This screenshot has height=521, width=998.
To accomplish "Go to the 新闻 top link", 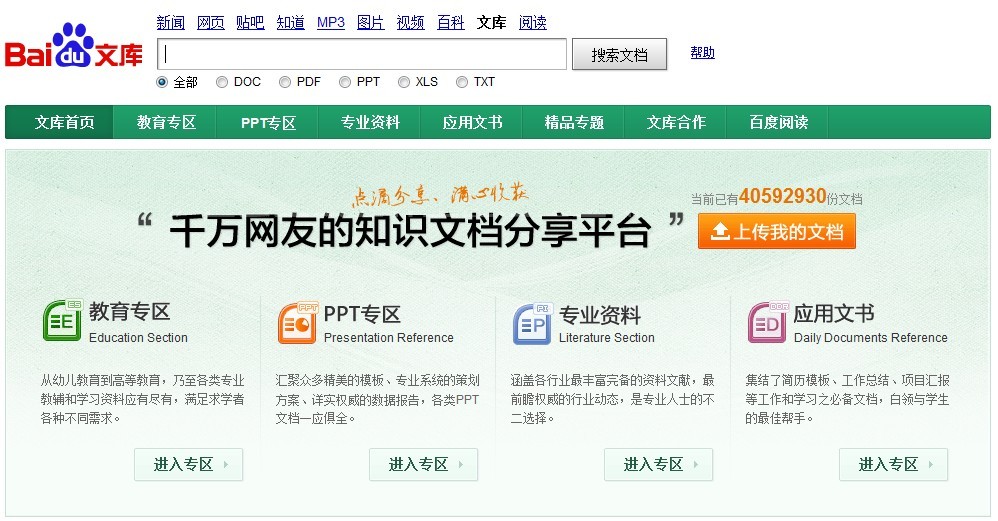I will tap(171, 23).
